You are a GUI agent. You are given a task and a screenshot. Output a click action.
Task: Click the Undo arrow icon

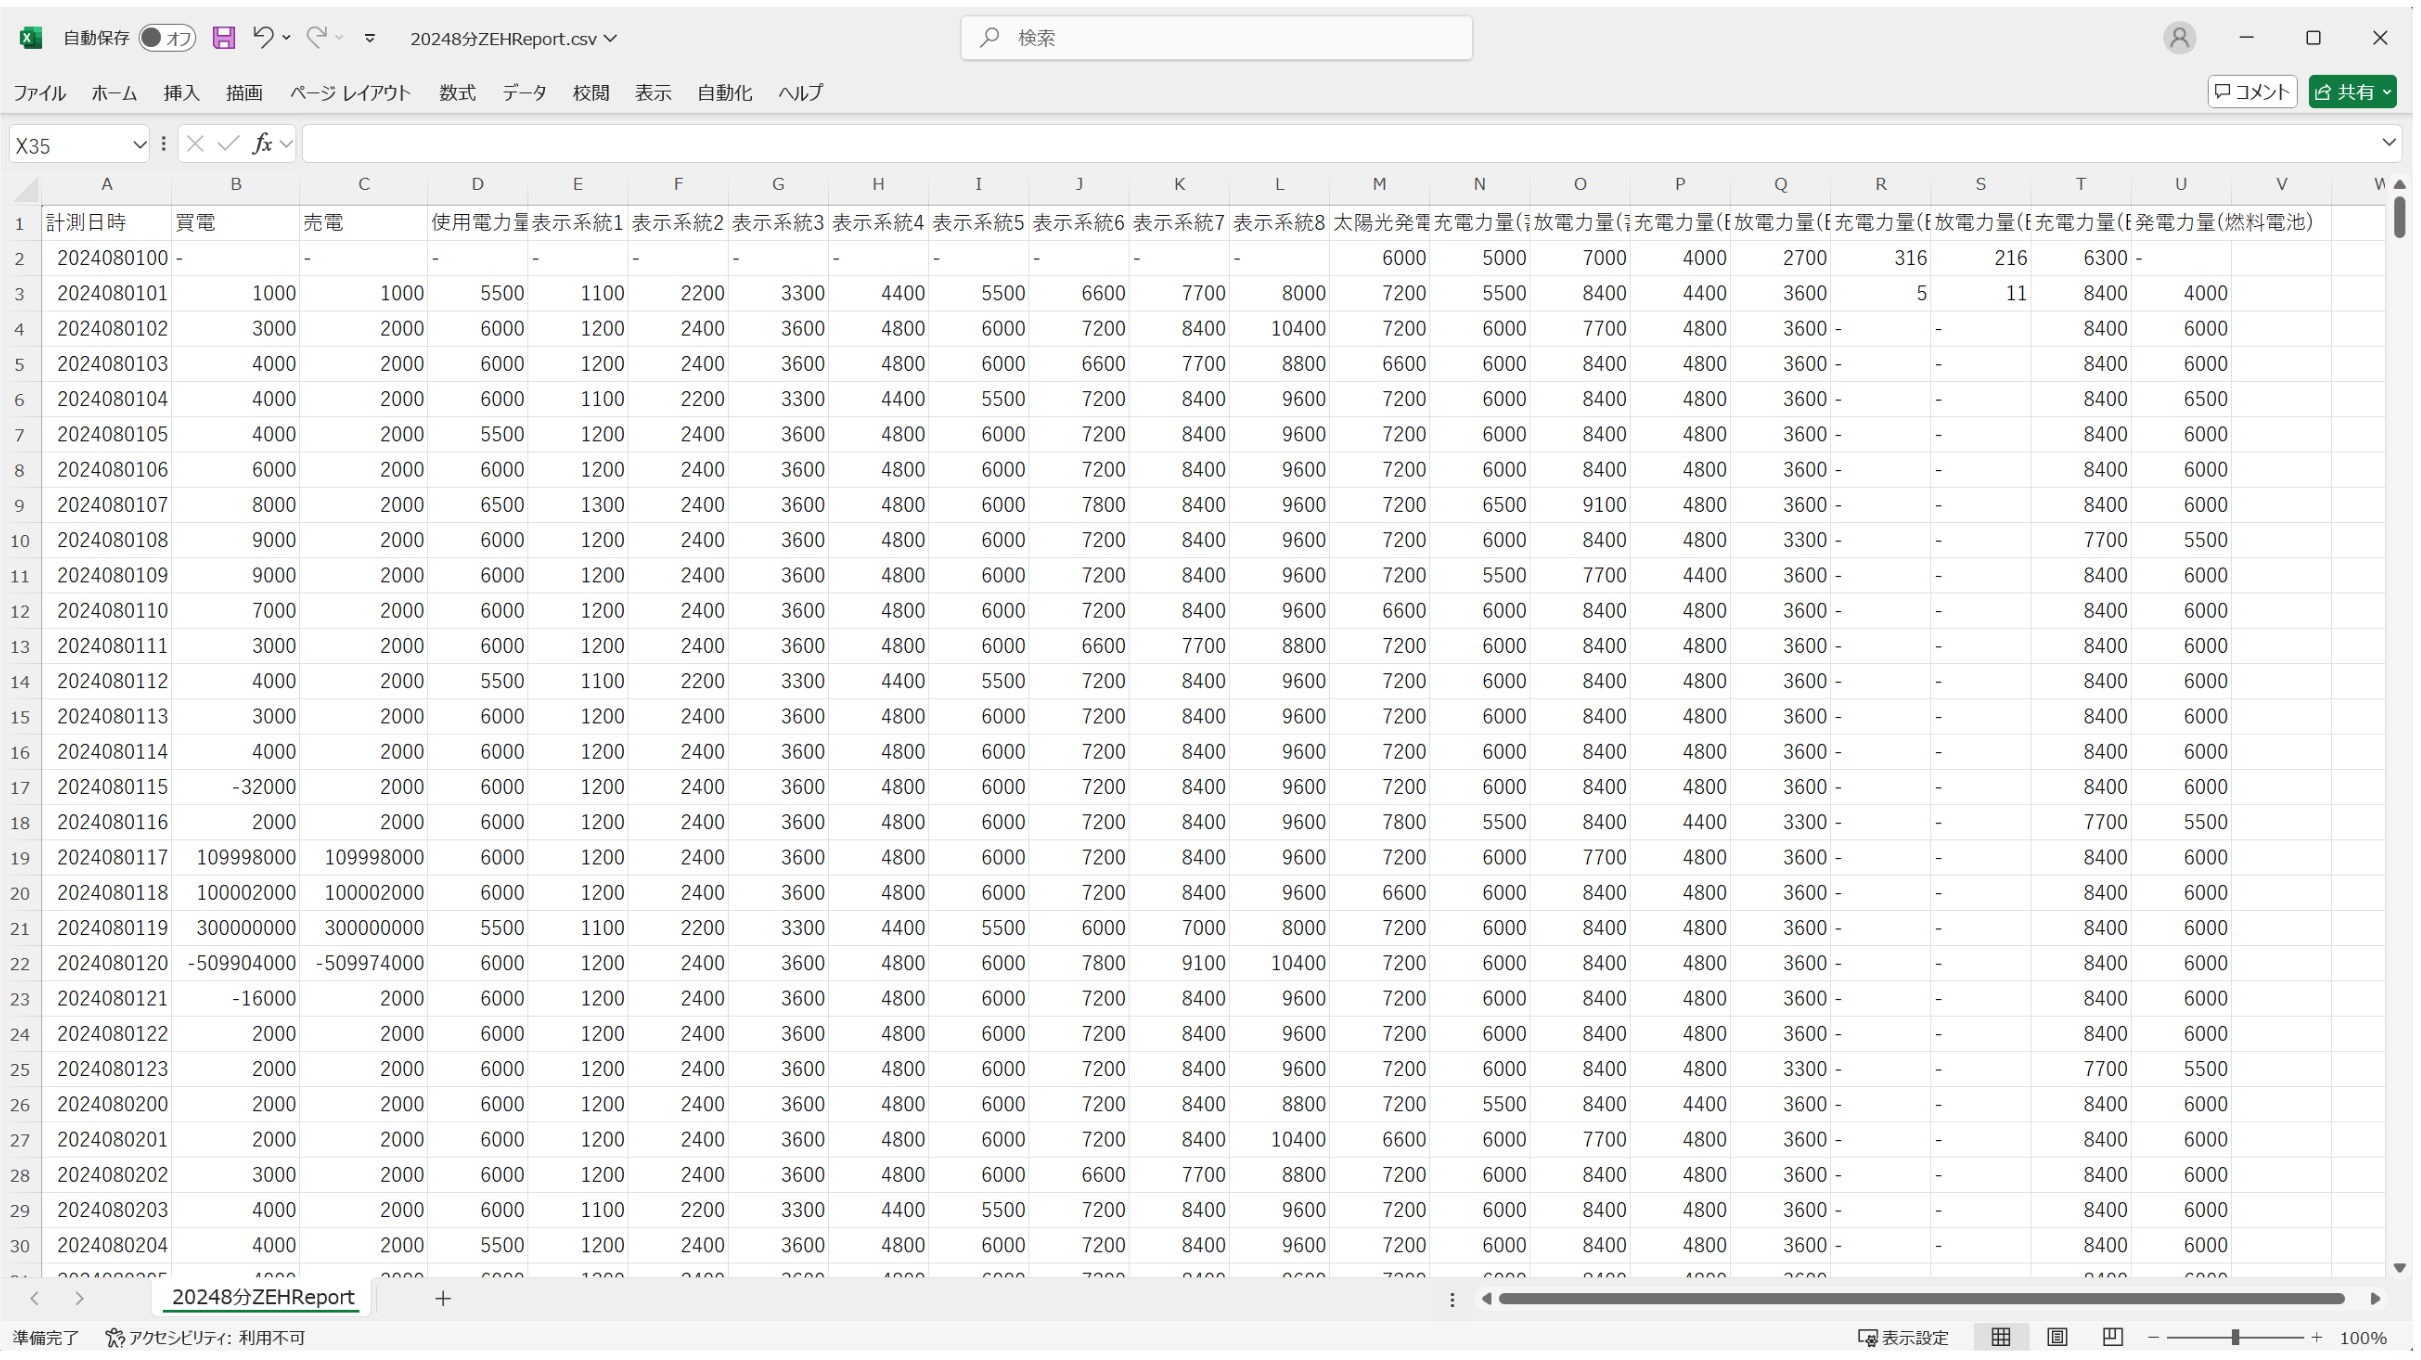pos(262,38)
